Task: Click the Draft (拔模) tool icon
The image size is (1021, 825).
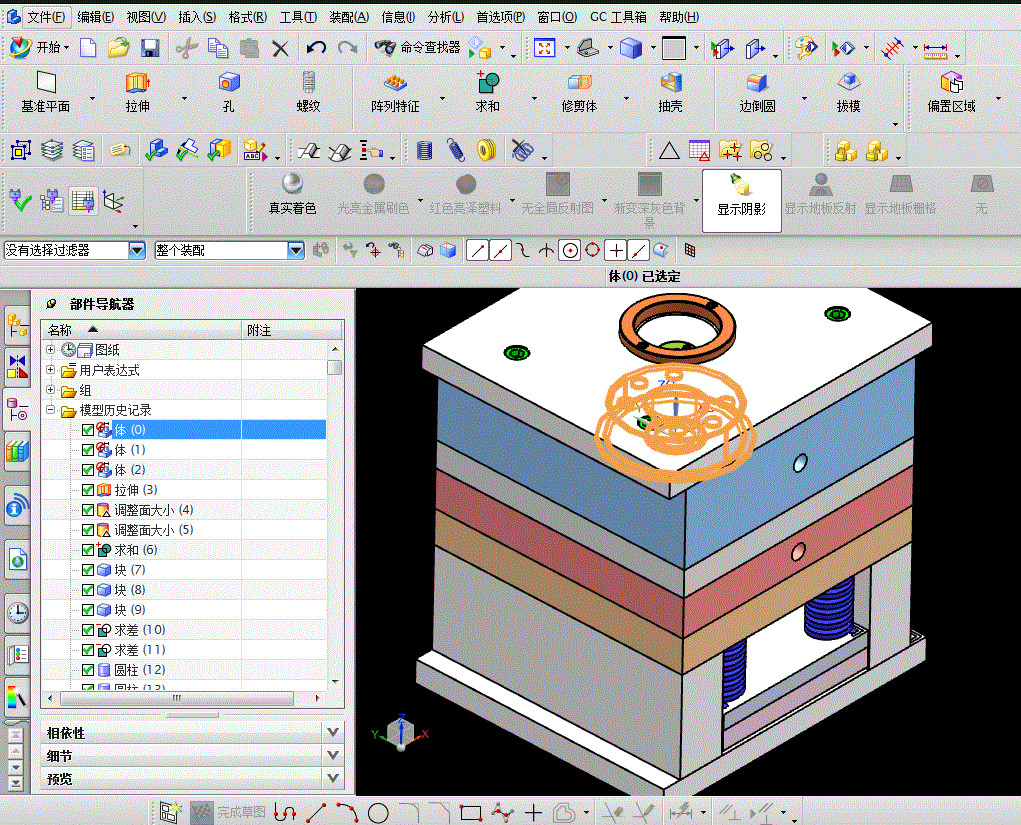Action: 848,83
